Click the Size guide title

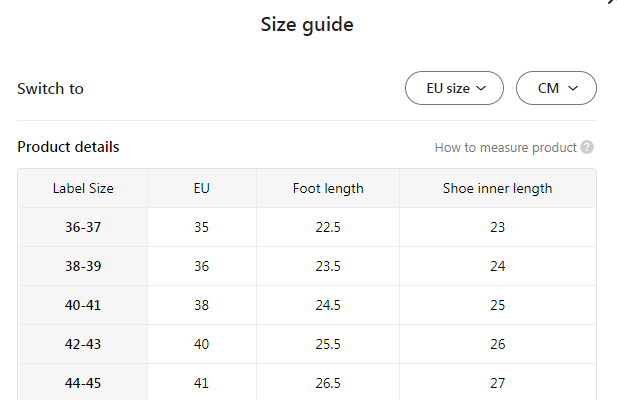point(307,25)
